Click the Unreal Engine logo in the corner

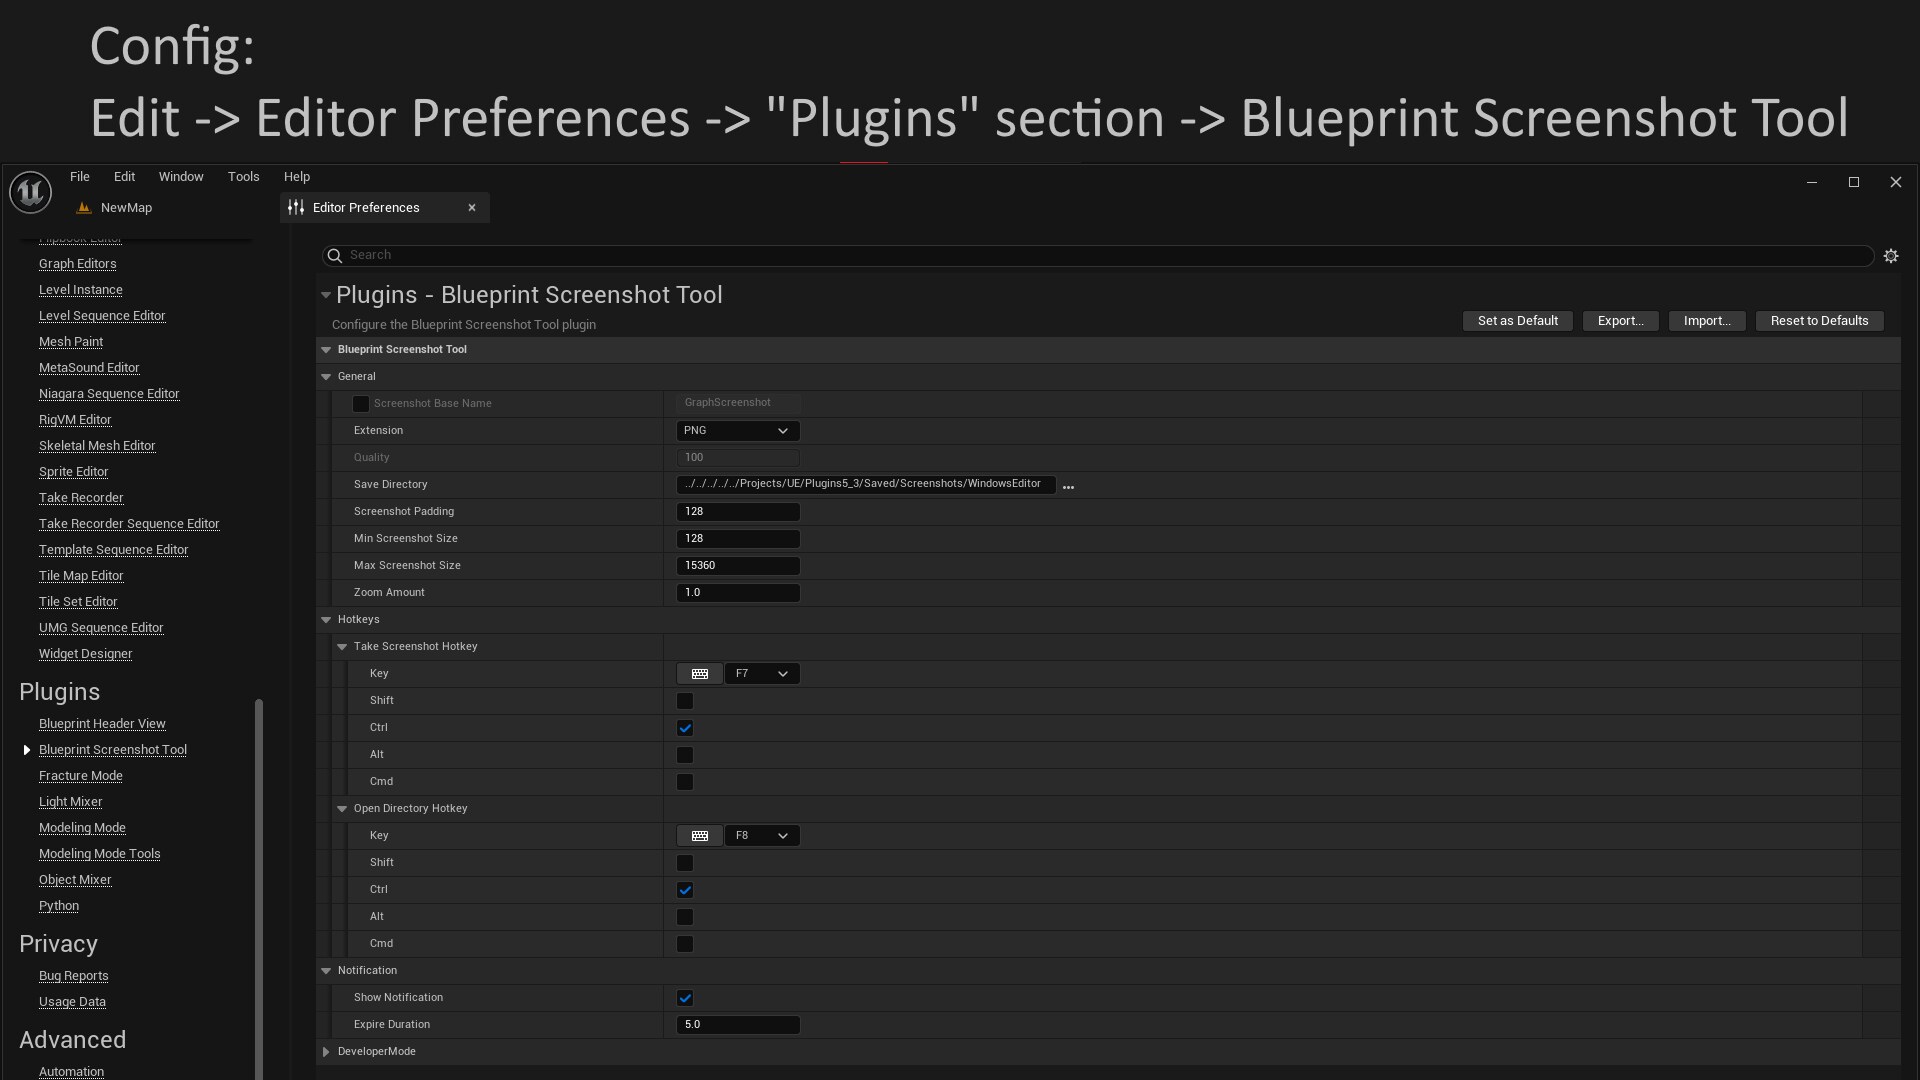click(29, 191)
